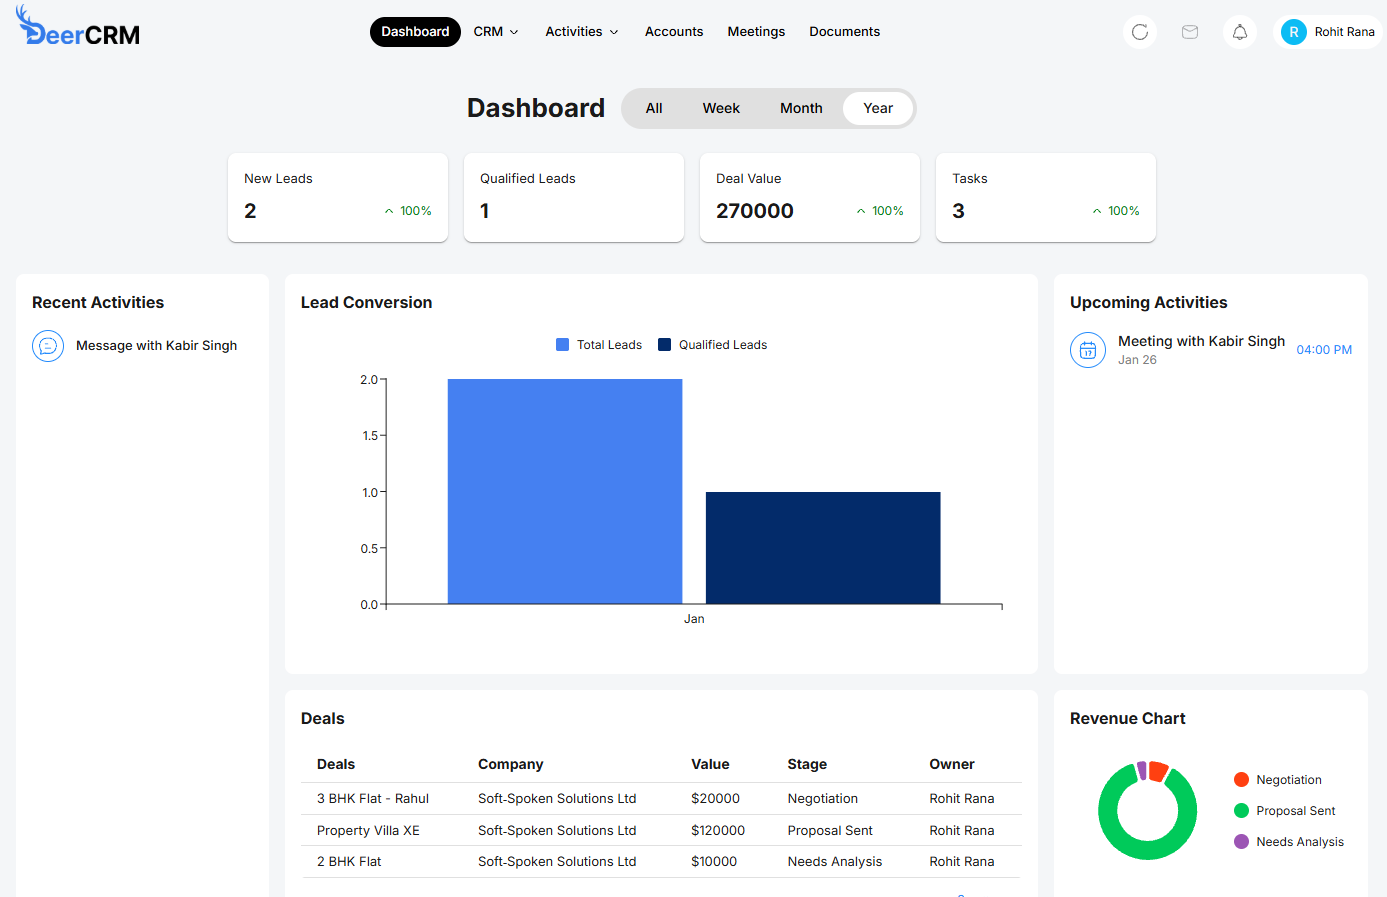Image resolution: width=1387 pixels, height=897 pixels.
Task: Click the Rohit Rana profile avatar
Action: pyautogui.click(x=1294, y=31)
